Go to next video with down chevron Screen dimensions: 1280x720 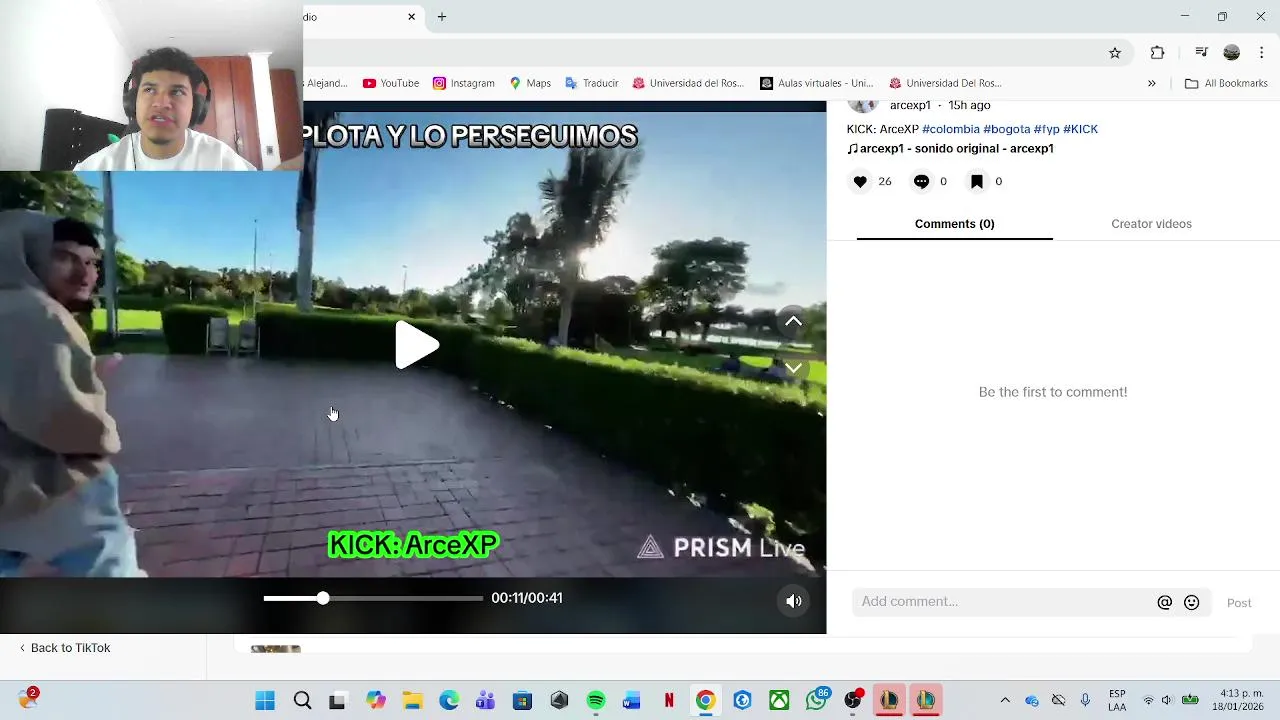click(793, 368)
